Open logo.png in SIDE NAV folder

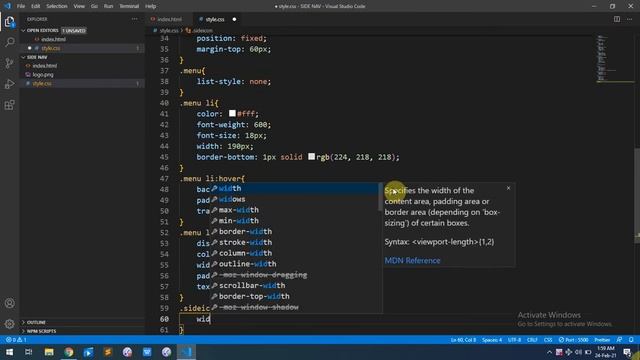click(x=43, y=75)
